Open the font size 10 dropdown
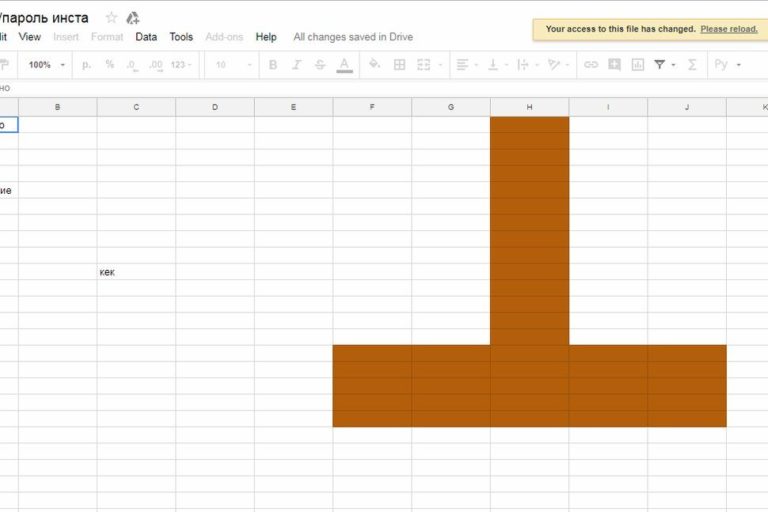The height and width of the screenshot is (512, 768). [x=234, y=65]
